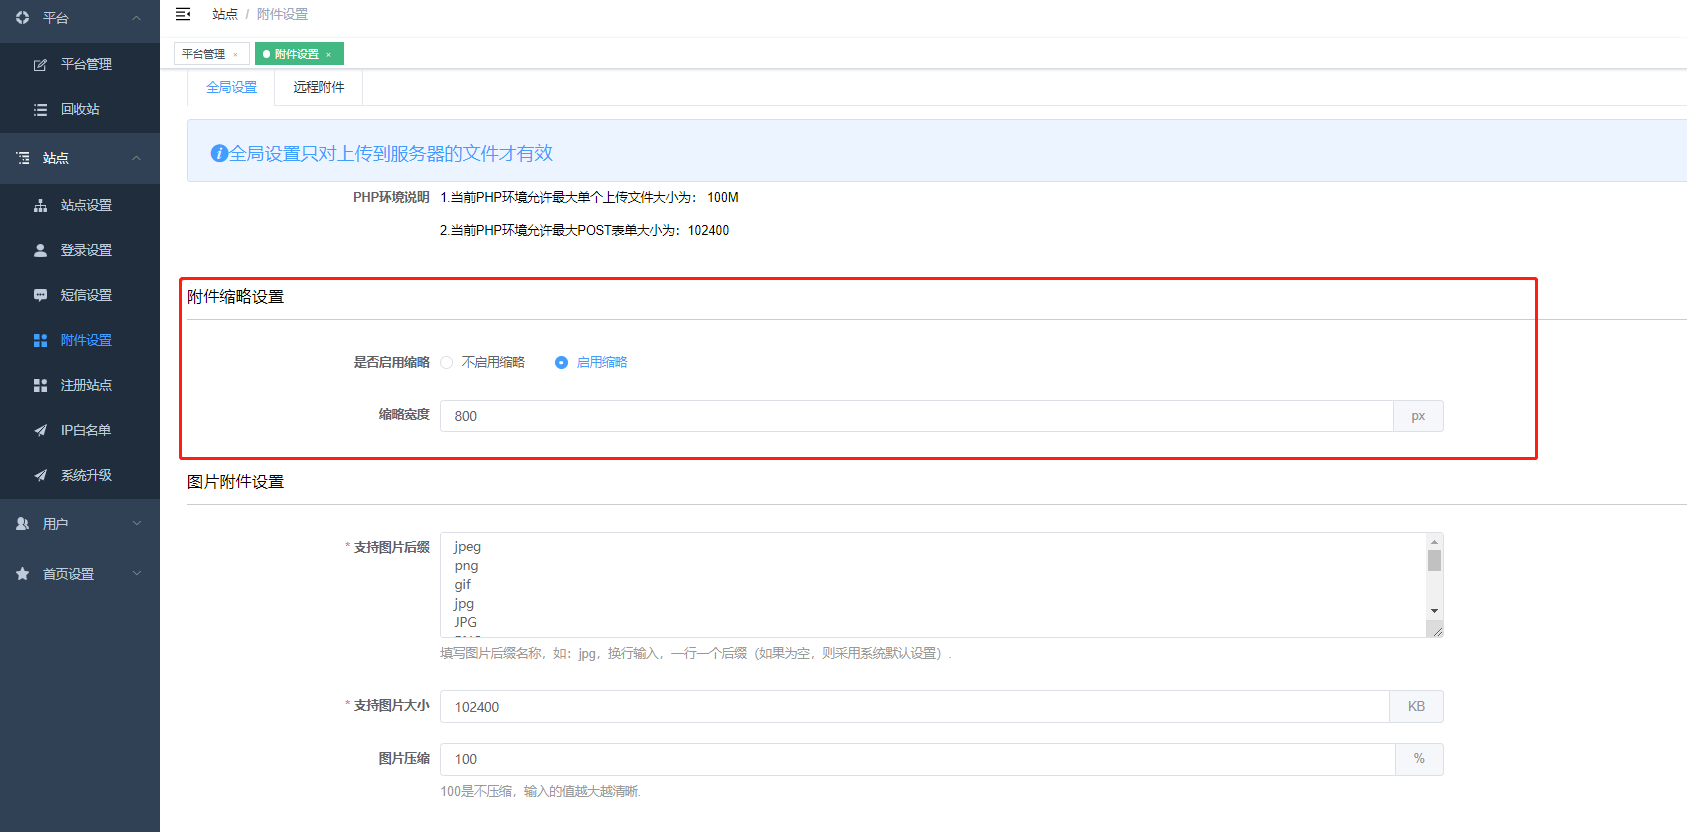Collapse the 平台 sidebar section

pos(137,18)
